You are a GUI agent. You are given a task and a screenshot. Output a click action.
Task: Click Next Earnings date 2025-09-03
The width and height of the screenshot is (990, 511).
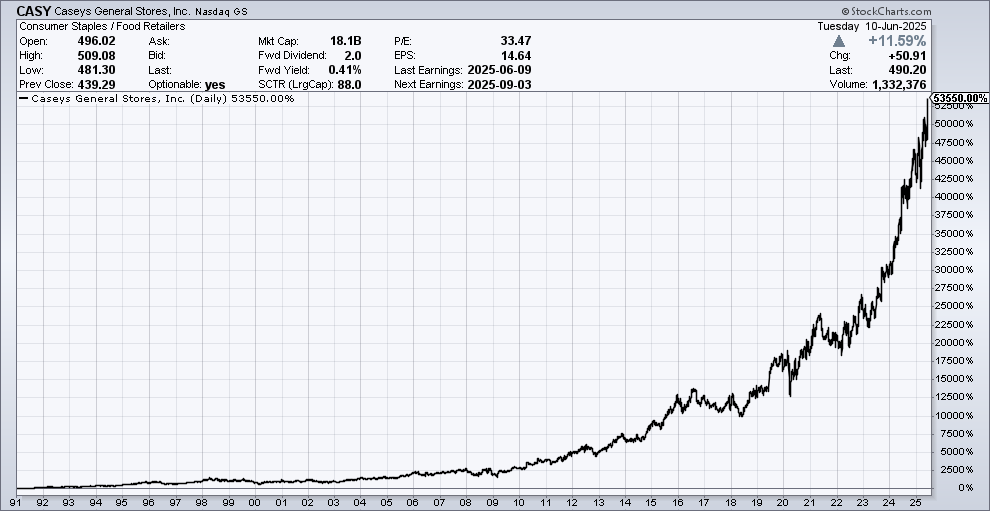point(499,85)
